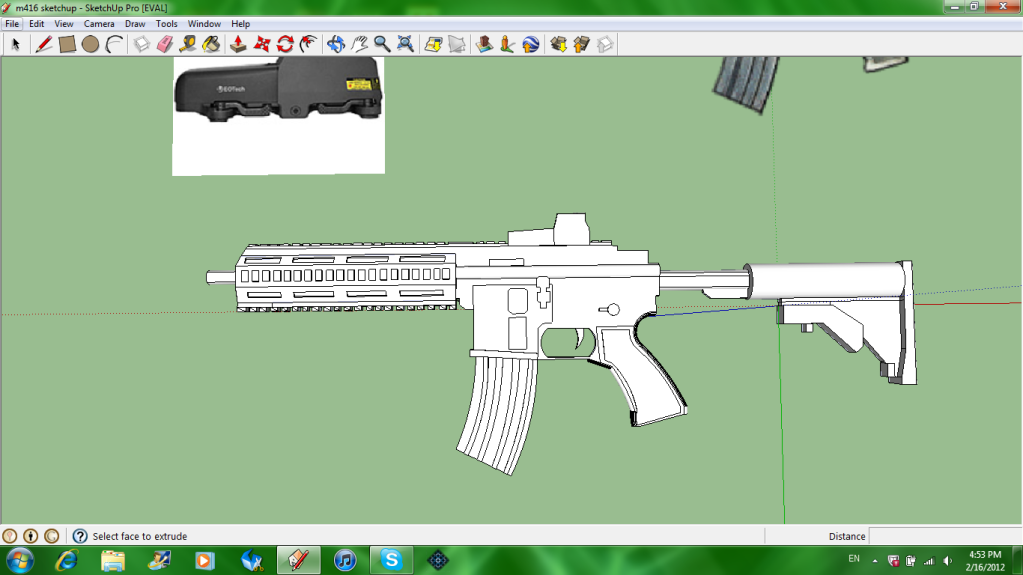Click the Add Location icon
The height and width of the screenshot is (575, 1023).
pyautogui.click(x=433, y=44)
